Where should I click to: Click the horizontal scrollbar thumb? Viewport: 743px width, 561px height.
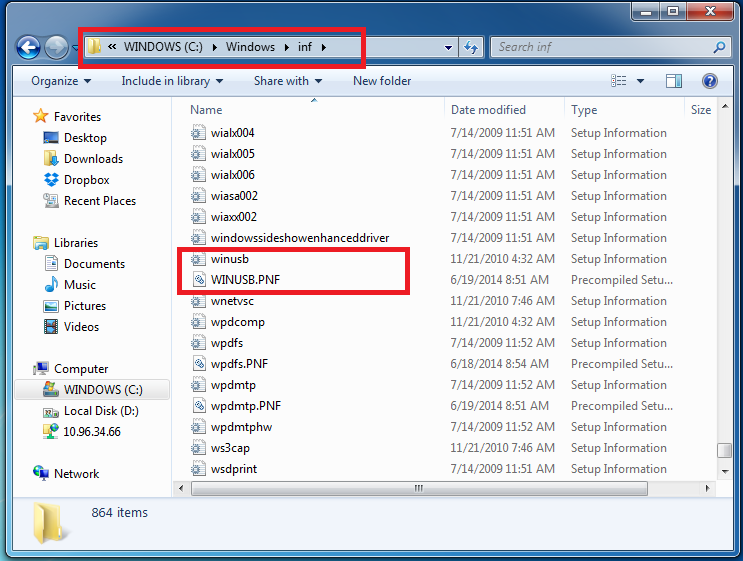pyautogui.click(x=419, y=488)
